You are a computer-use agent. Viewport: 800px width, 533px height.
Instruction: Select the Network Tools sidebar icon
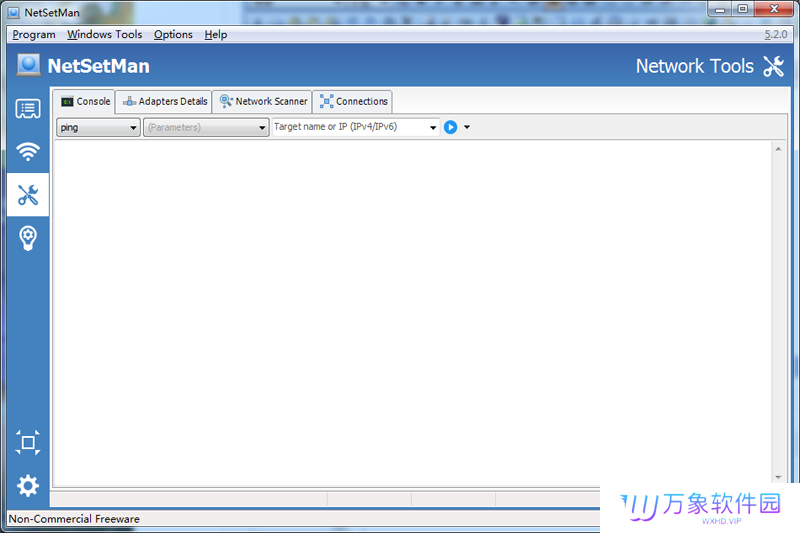(28, 194)
